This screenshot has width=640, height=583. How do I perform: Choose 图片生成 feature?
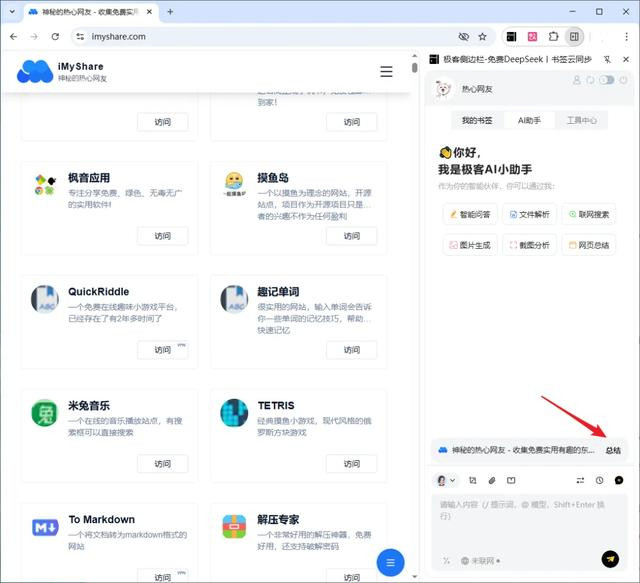[x=470, y=245]
